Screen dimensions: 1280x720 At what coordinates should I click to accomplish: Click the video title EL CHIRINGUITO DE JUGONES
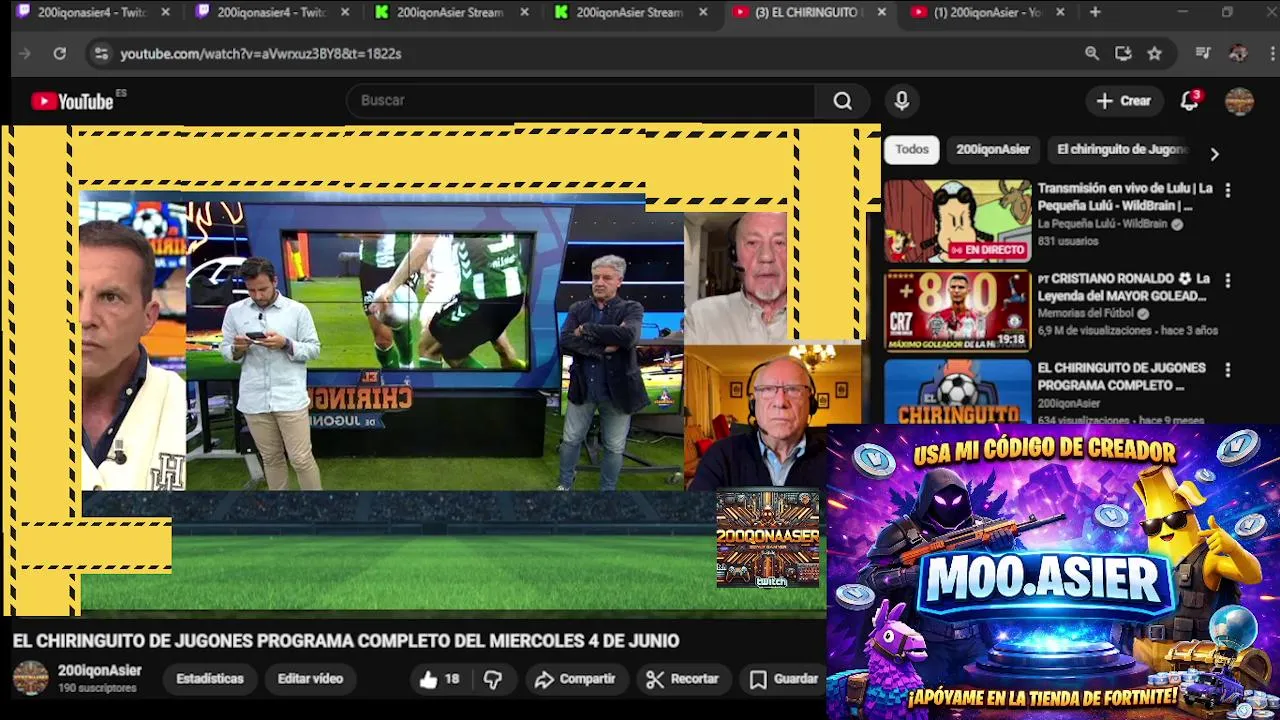point(345,641)
